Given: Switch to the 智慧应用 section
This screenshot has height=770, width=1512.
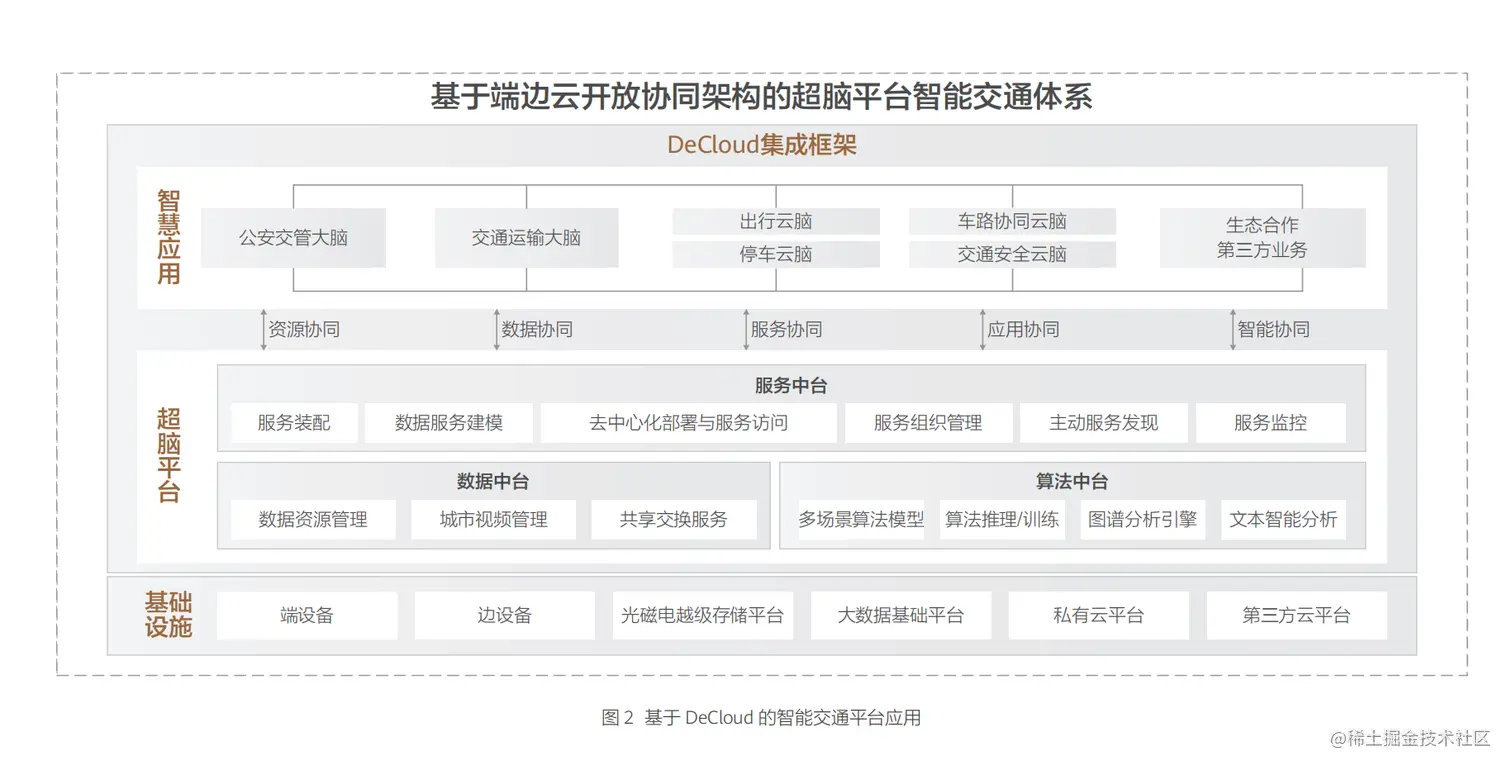Looking at the screenshot, I should click(x=168, y=238).
